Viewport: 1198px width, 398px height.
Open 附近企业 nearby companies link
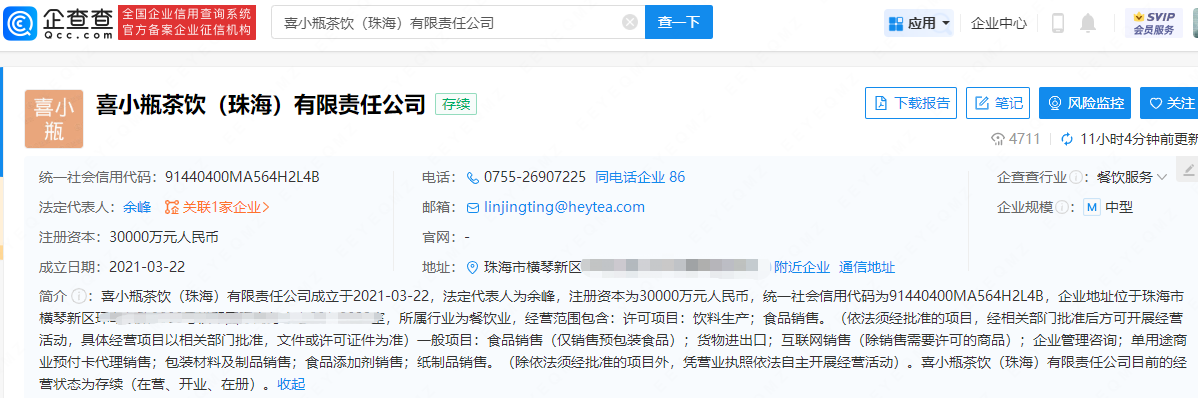click(x=801, y=267)
